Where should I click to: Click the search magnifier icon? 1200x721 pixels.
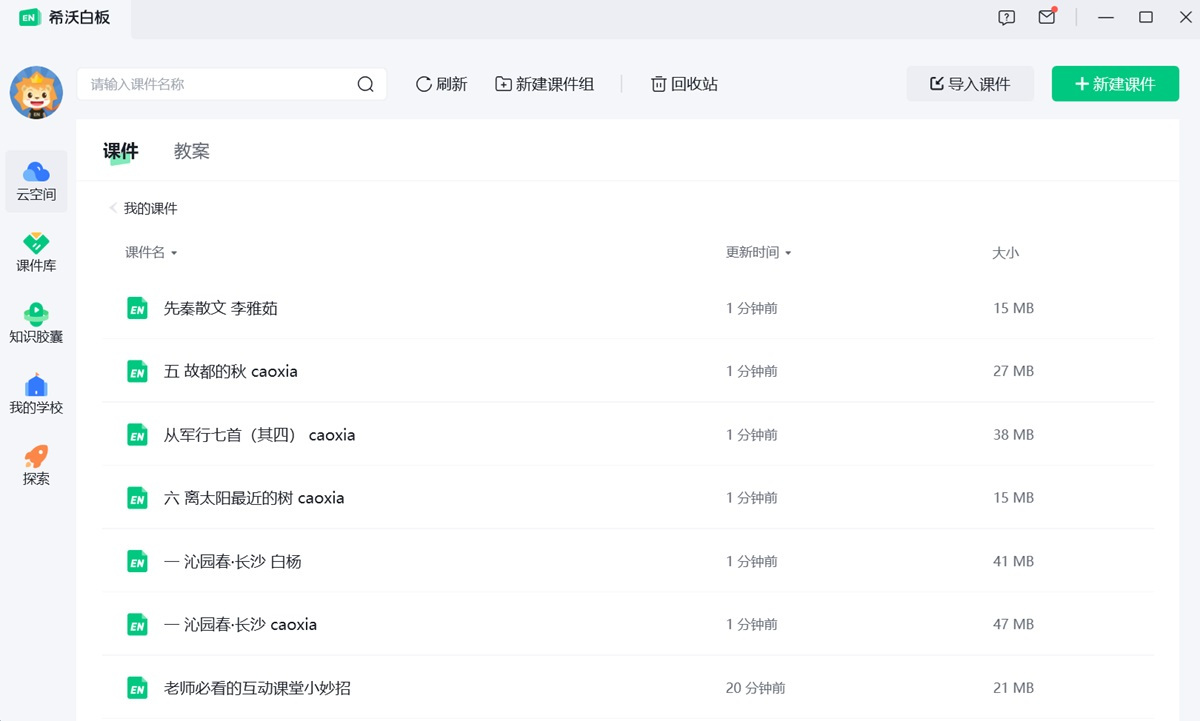click(365, 84)
